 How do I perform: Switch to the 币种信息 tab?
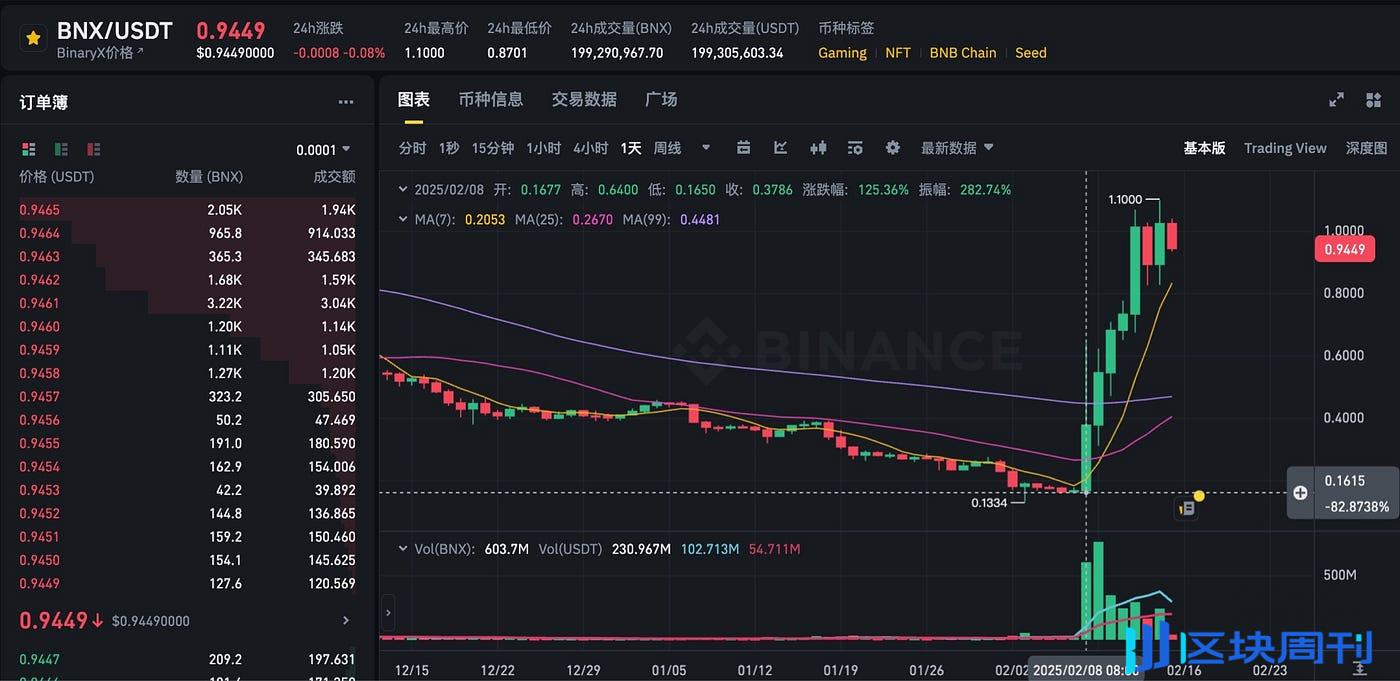490,99
